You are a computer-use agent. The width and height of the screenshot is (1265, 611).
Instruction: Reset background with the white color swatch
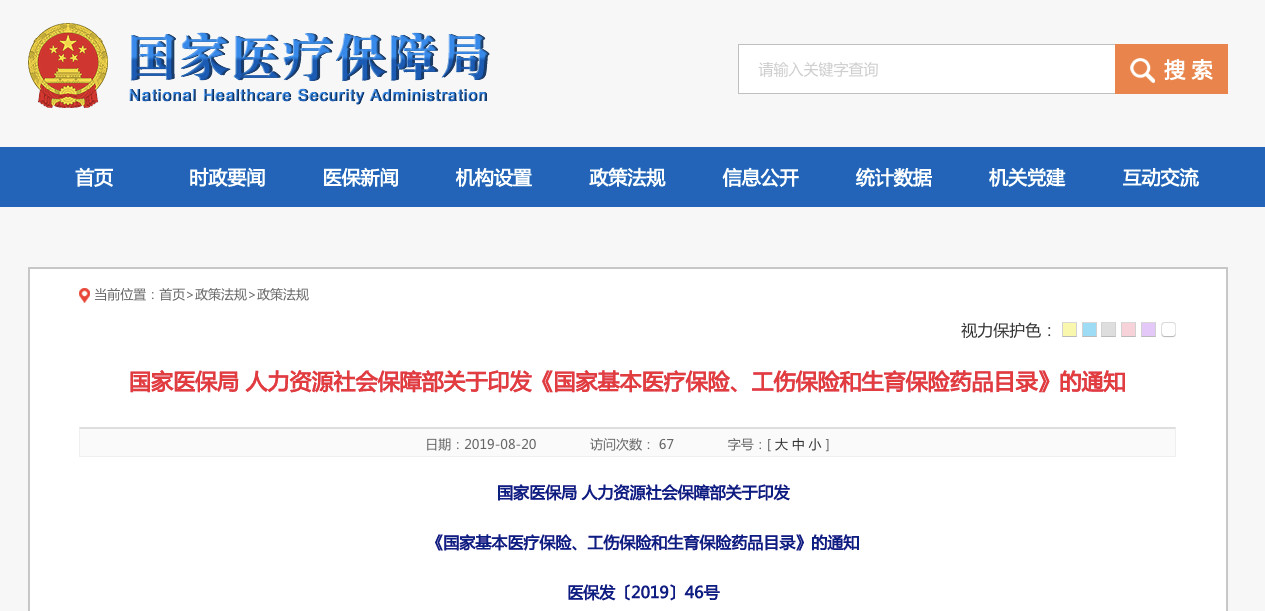pyautogui.click(x=1168, y=330)
